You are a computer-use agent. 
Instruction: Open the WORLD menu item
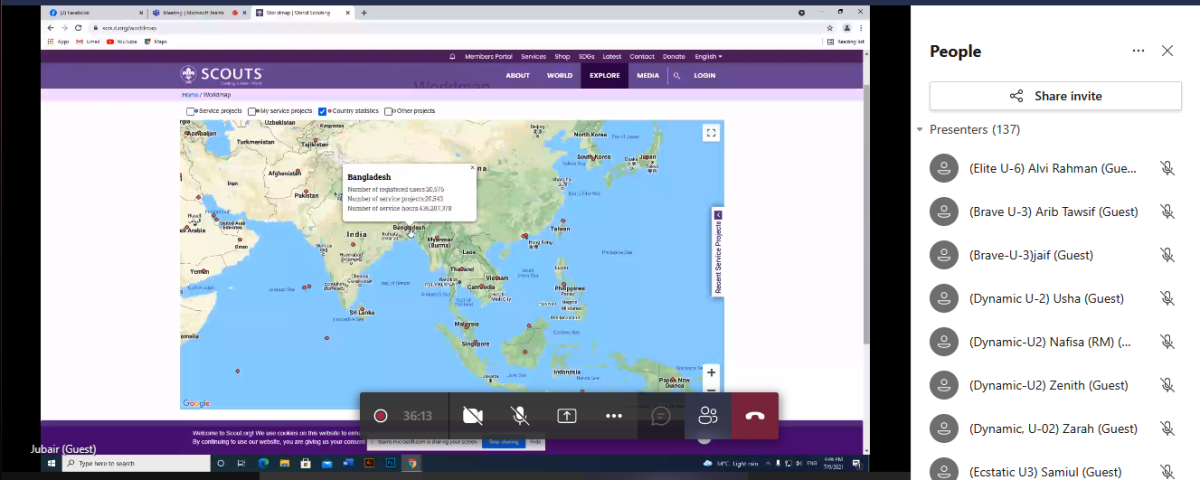tap(559, 76)
